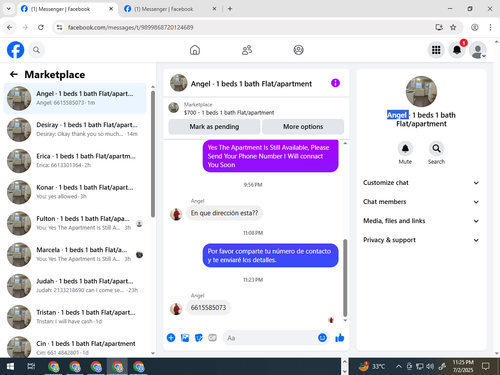This screenshot has height=375, width=500.
Task: Open the tab search dropdown arrow
Action: (x=9, y=9)
